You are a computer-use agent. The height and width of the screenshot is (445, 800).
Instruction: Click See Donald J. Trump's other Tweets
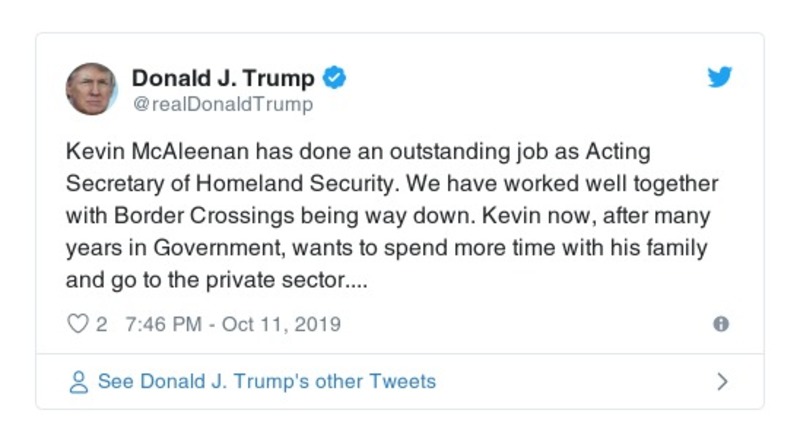coord(266,382)
